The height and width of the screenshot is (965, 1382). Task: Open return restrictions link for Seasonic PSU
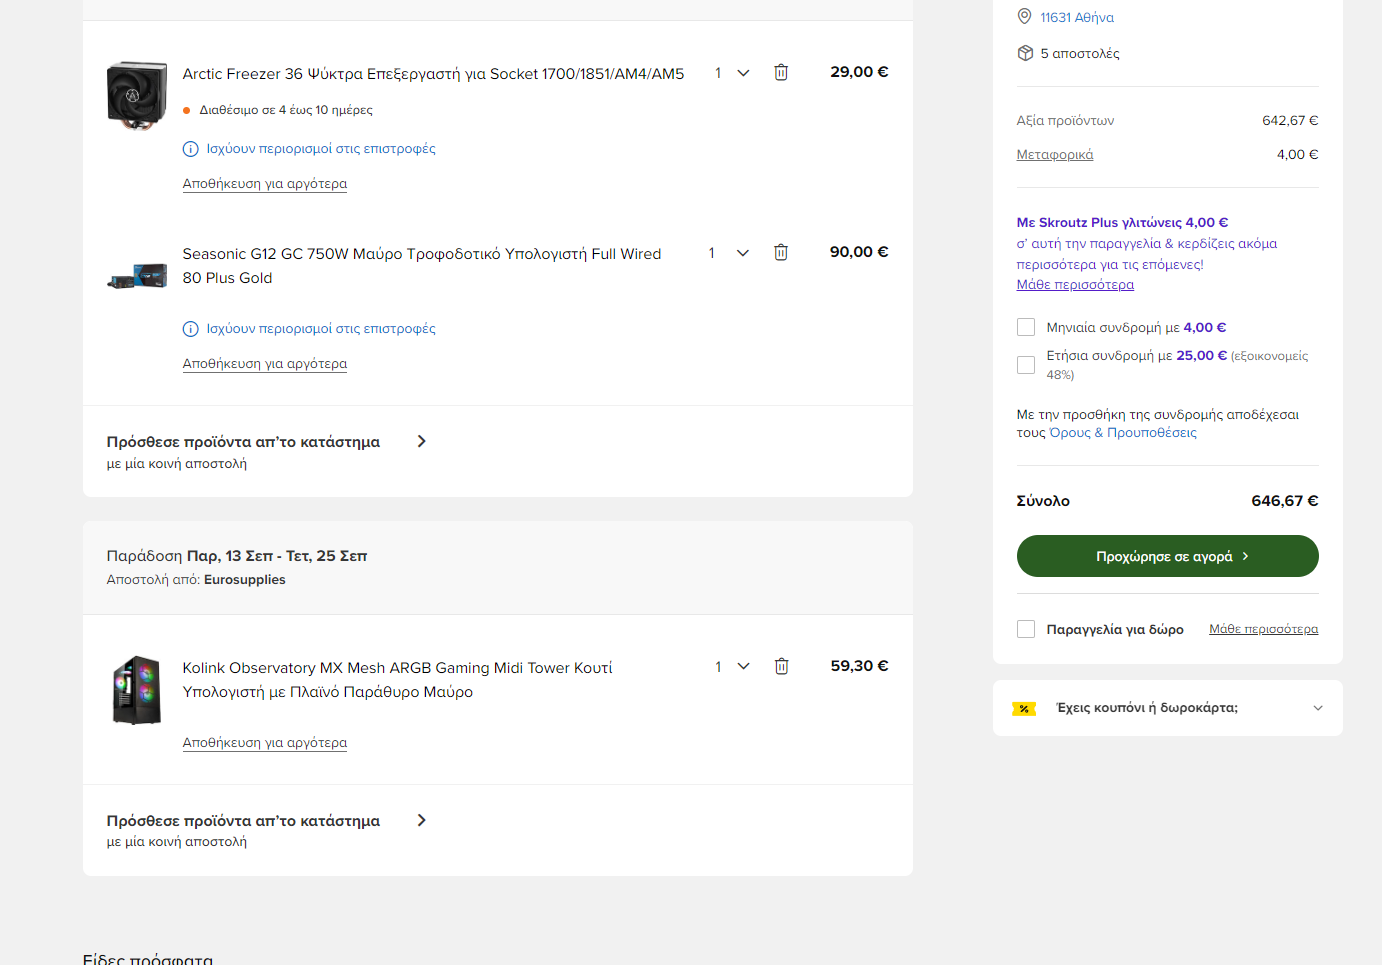click(x=321, y=329)
